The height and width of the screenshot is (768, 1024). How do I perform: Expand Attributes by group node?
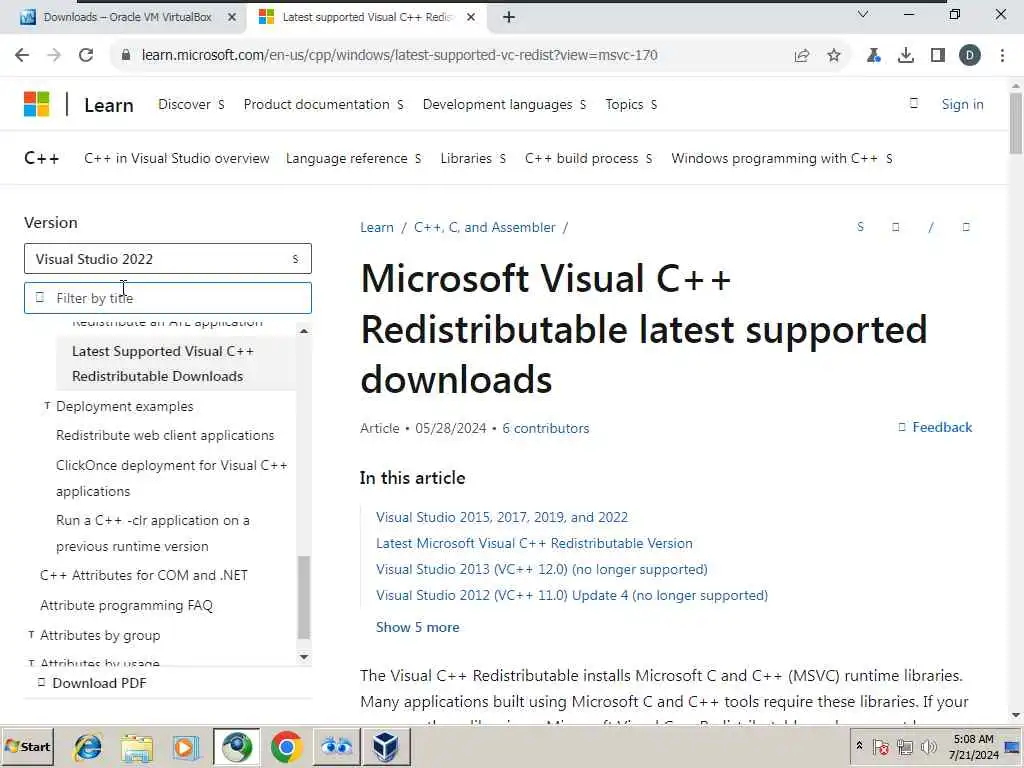pos(31,635)
